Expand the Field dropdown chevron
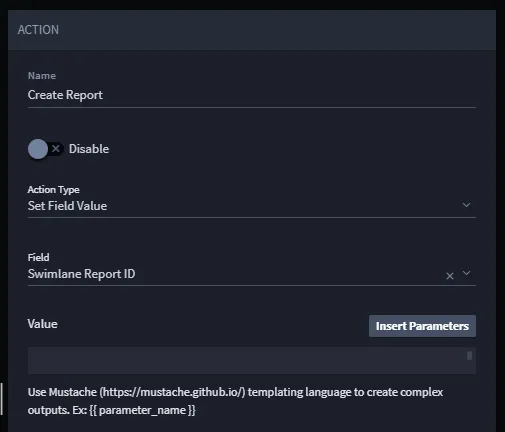Screen dimensions: 505x432 coord(466,273)
